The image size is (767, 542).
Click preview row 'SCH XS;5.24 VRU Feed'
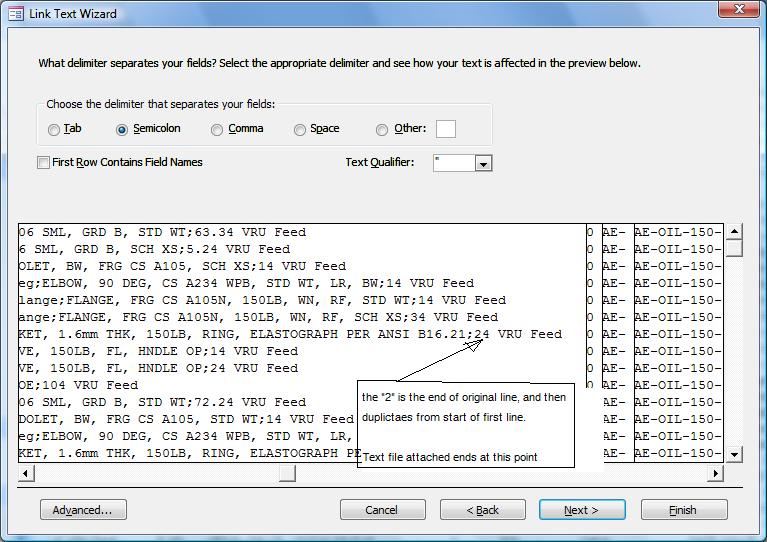click(155, 249)
